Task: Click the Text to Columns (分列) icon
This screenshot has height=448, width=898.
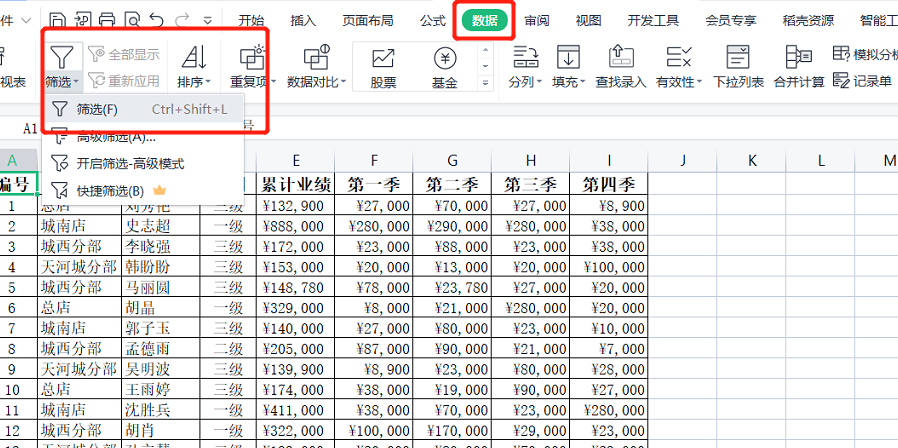Action: pyautogui.click(x=520, y=56)
